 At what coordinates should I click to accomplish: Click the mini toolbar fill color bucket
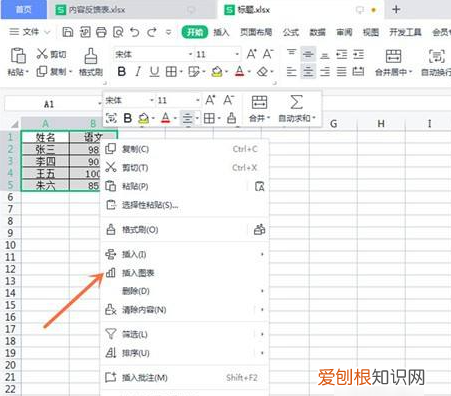(x=143, y=118)
